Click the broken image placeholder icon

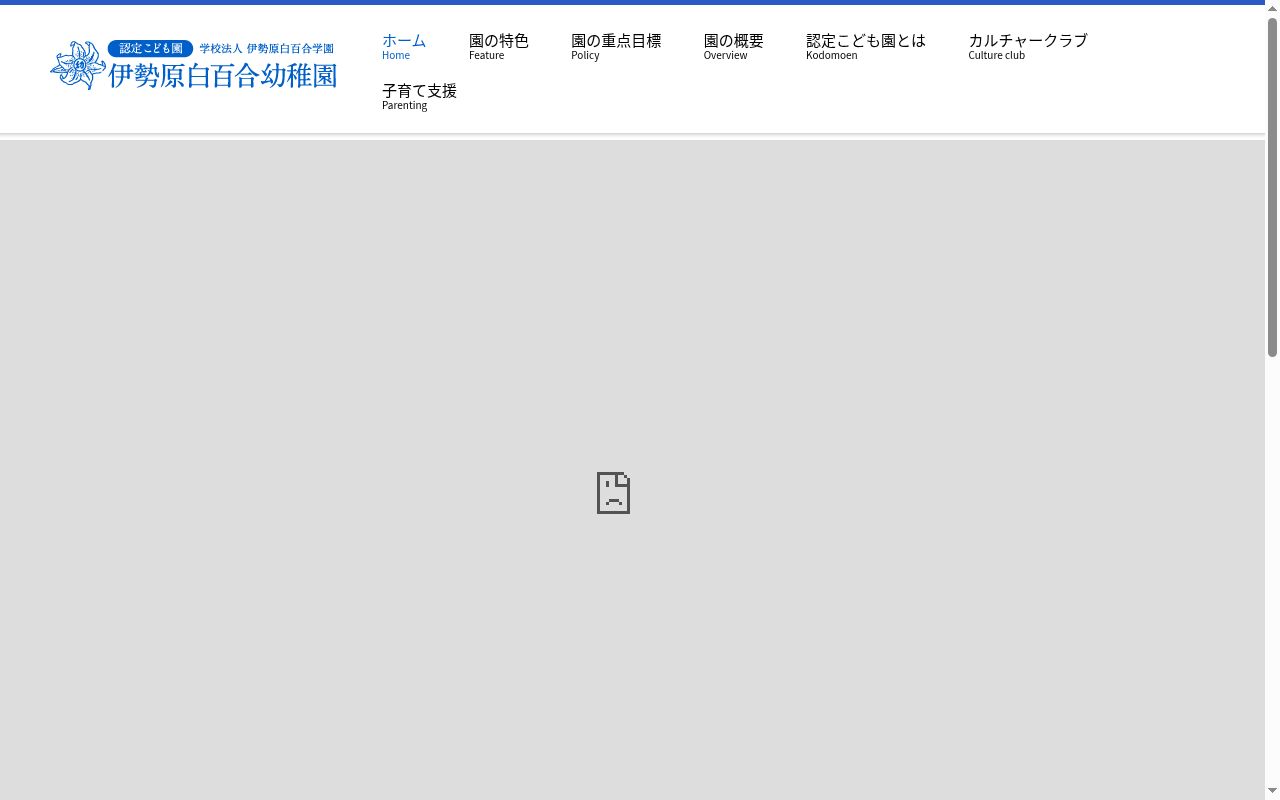tap(613, 493)
